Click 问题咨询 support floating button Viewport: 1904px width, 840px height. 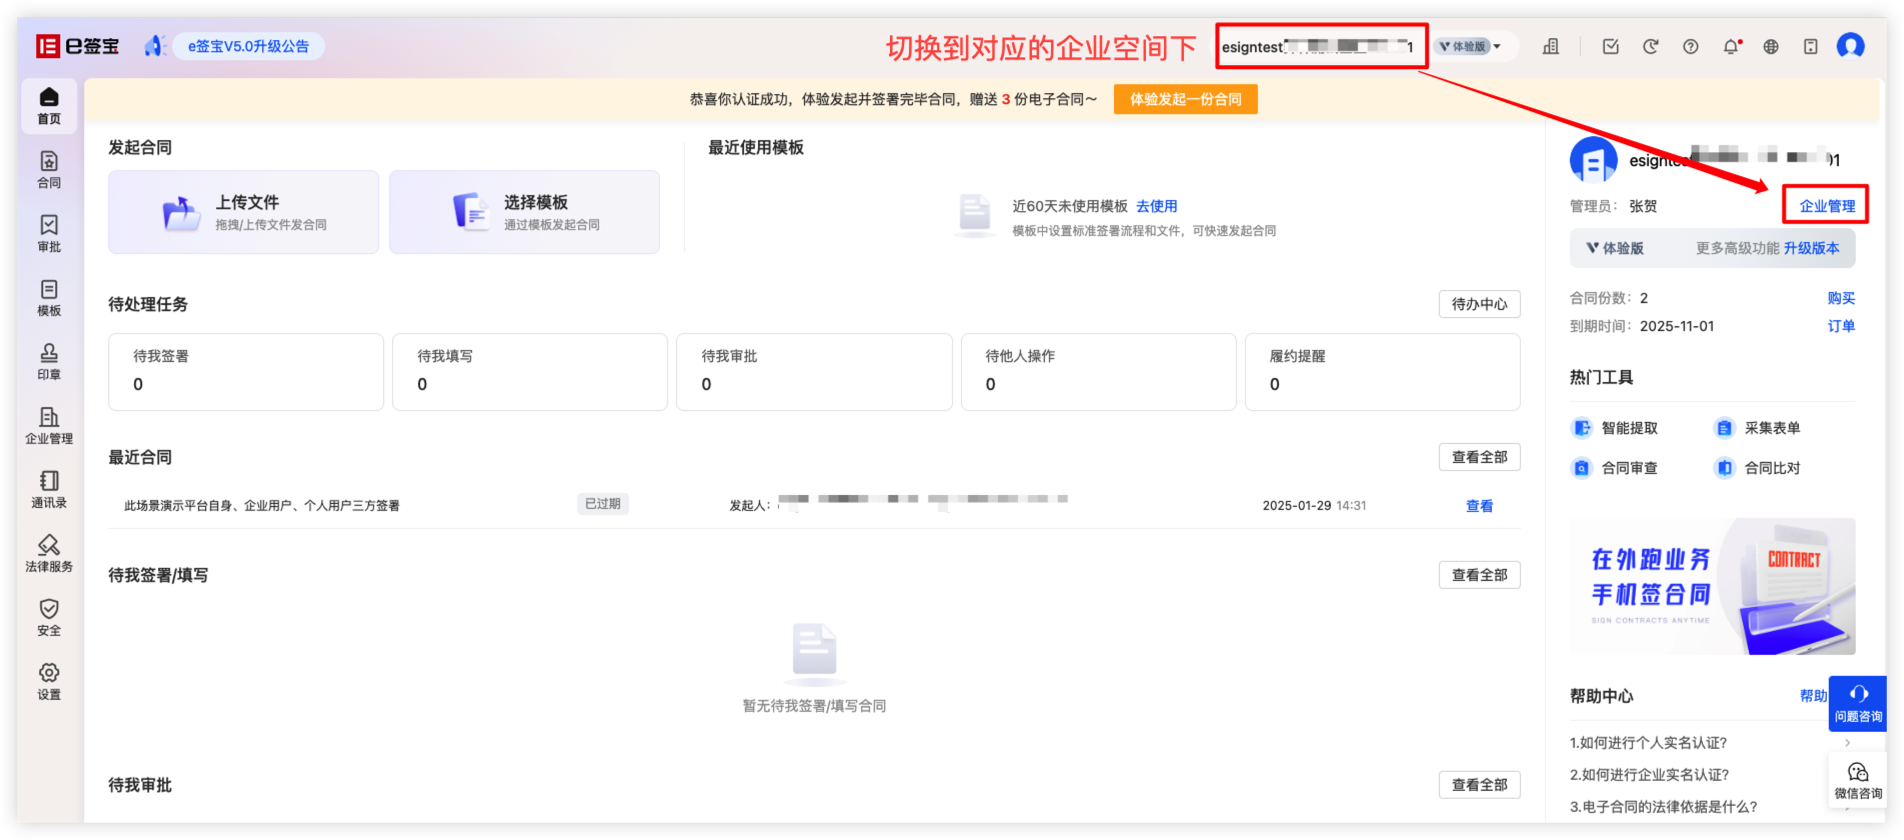point(1858,704)
